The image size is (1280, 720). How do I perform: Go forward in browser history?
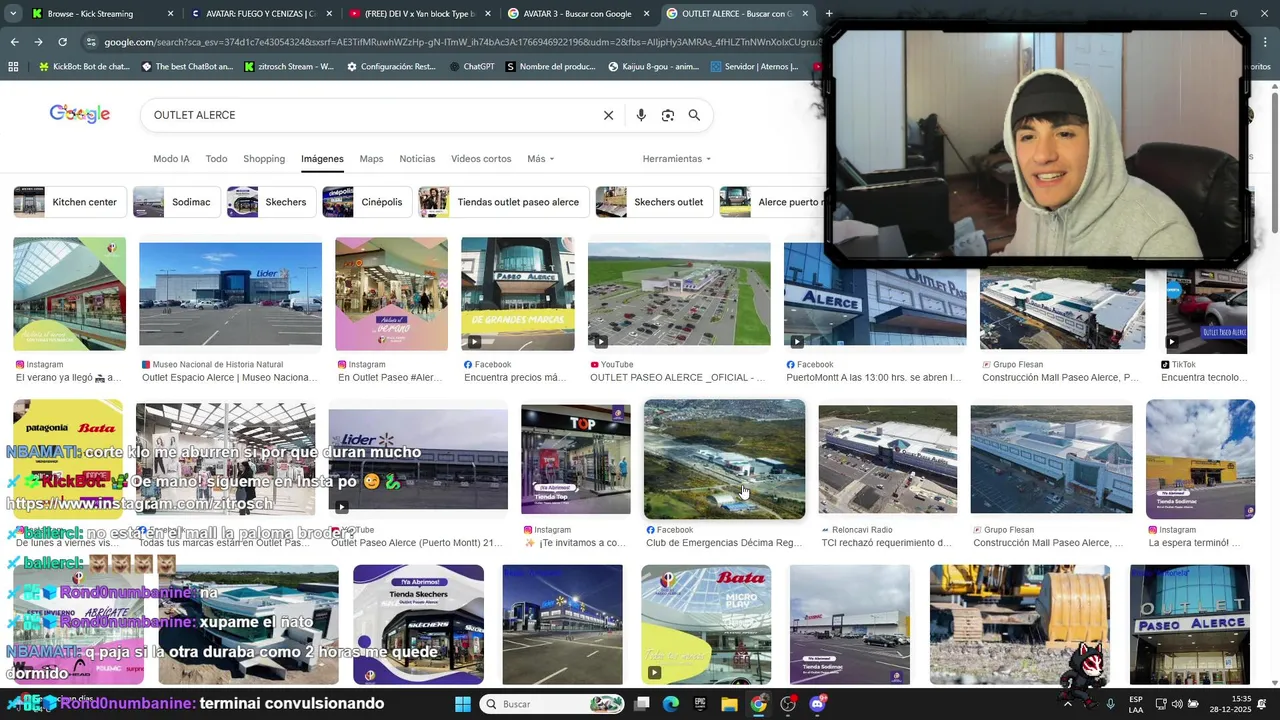tap(38, 42)
